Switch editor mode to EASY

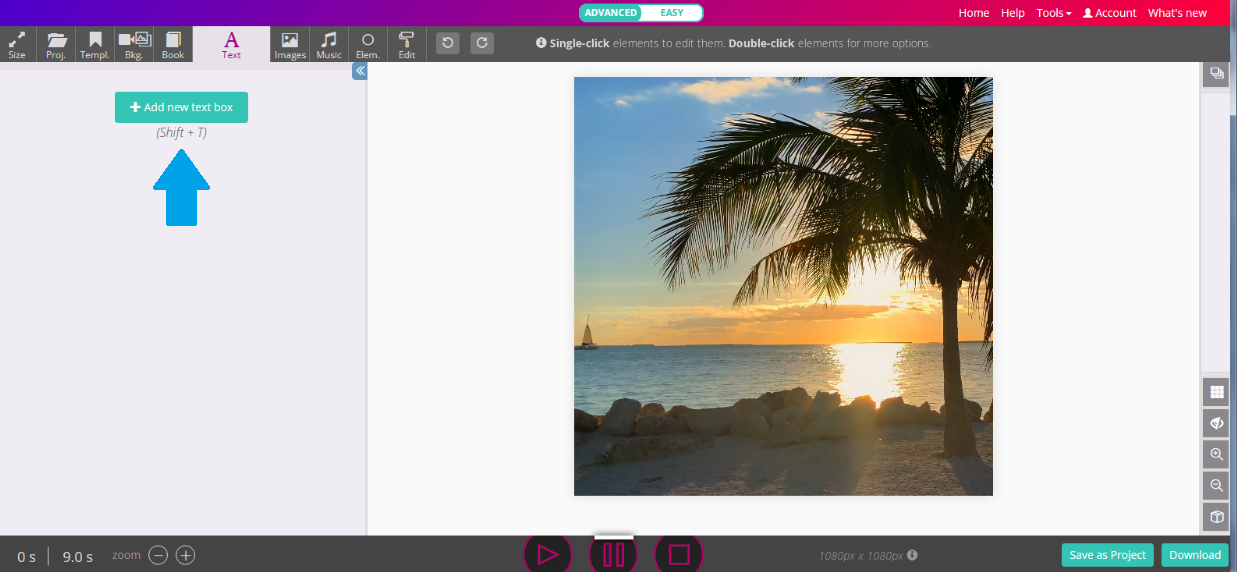coord(672,13)
